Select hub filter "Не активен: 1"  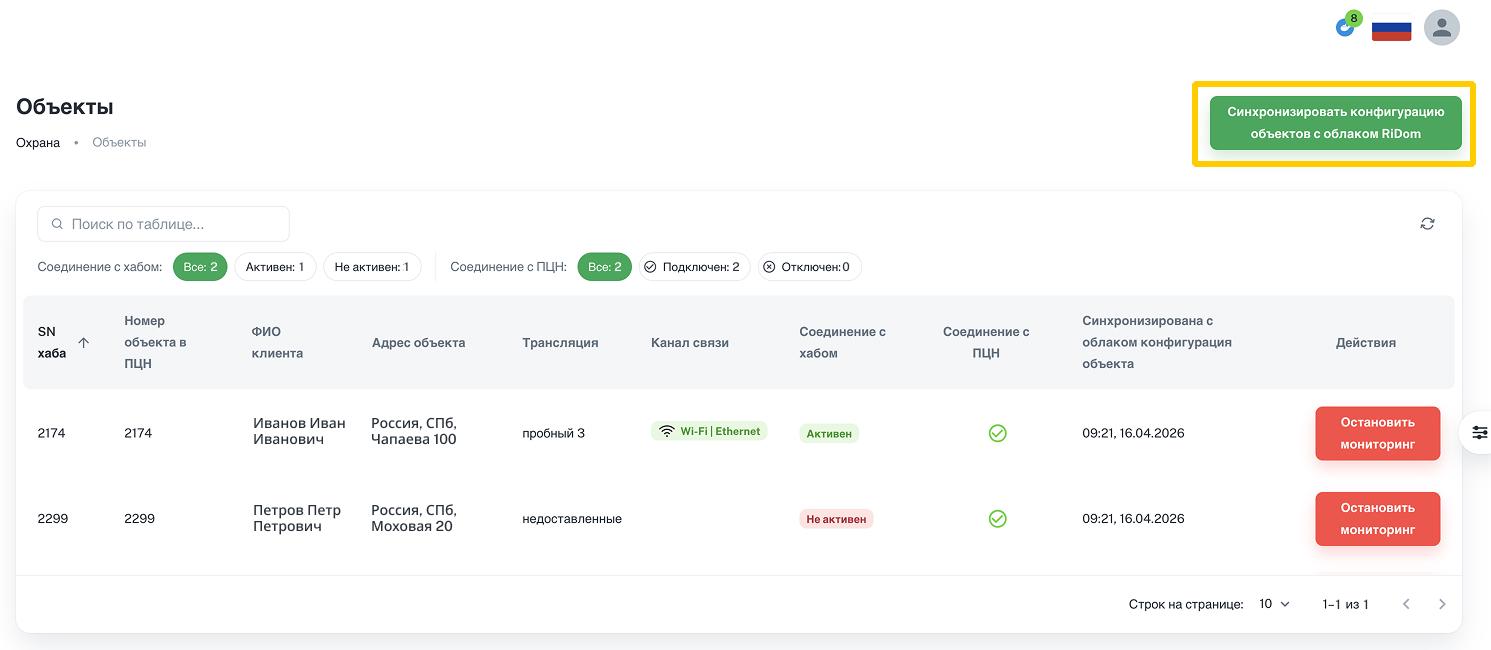(372, 267)
